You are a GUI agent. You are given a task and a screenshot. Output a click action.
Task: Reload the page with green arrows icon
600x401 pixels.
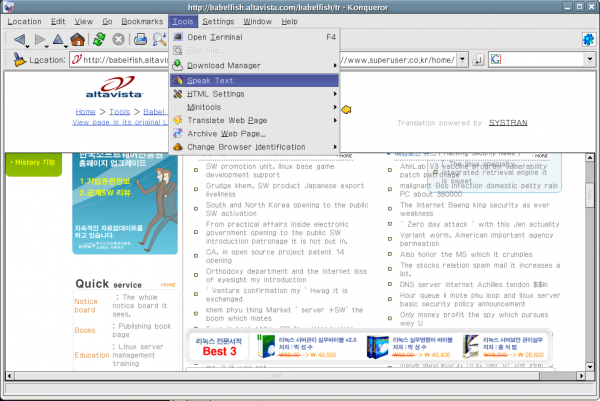(99, 39)
